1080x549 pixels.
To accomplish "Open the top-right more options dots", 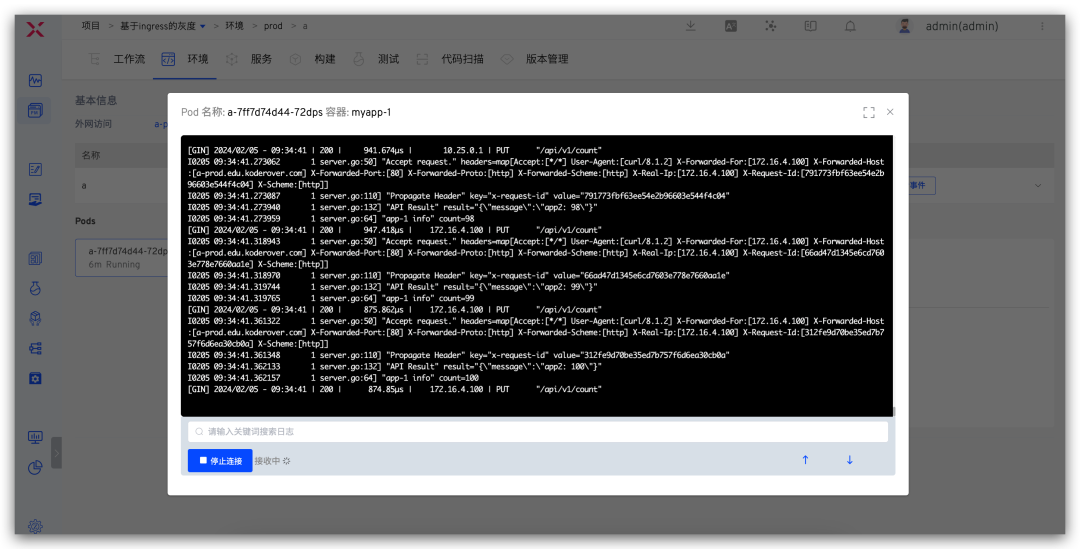I will click(1042, 26).
